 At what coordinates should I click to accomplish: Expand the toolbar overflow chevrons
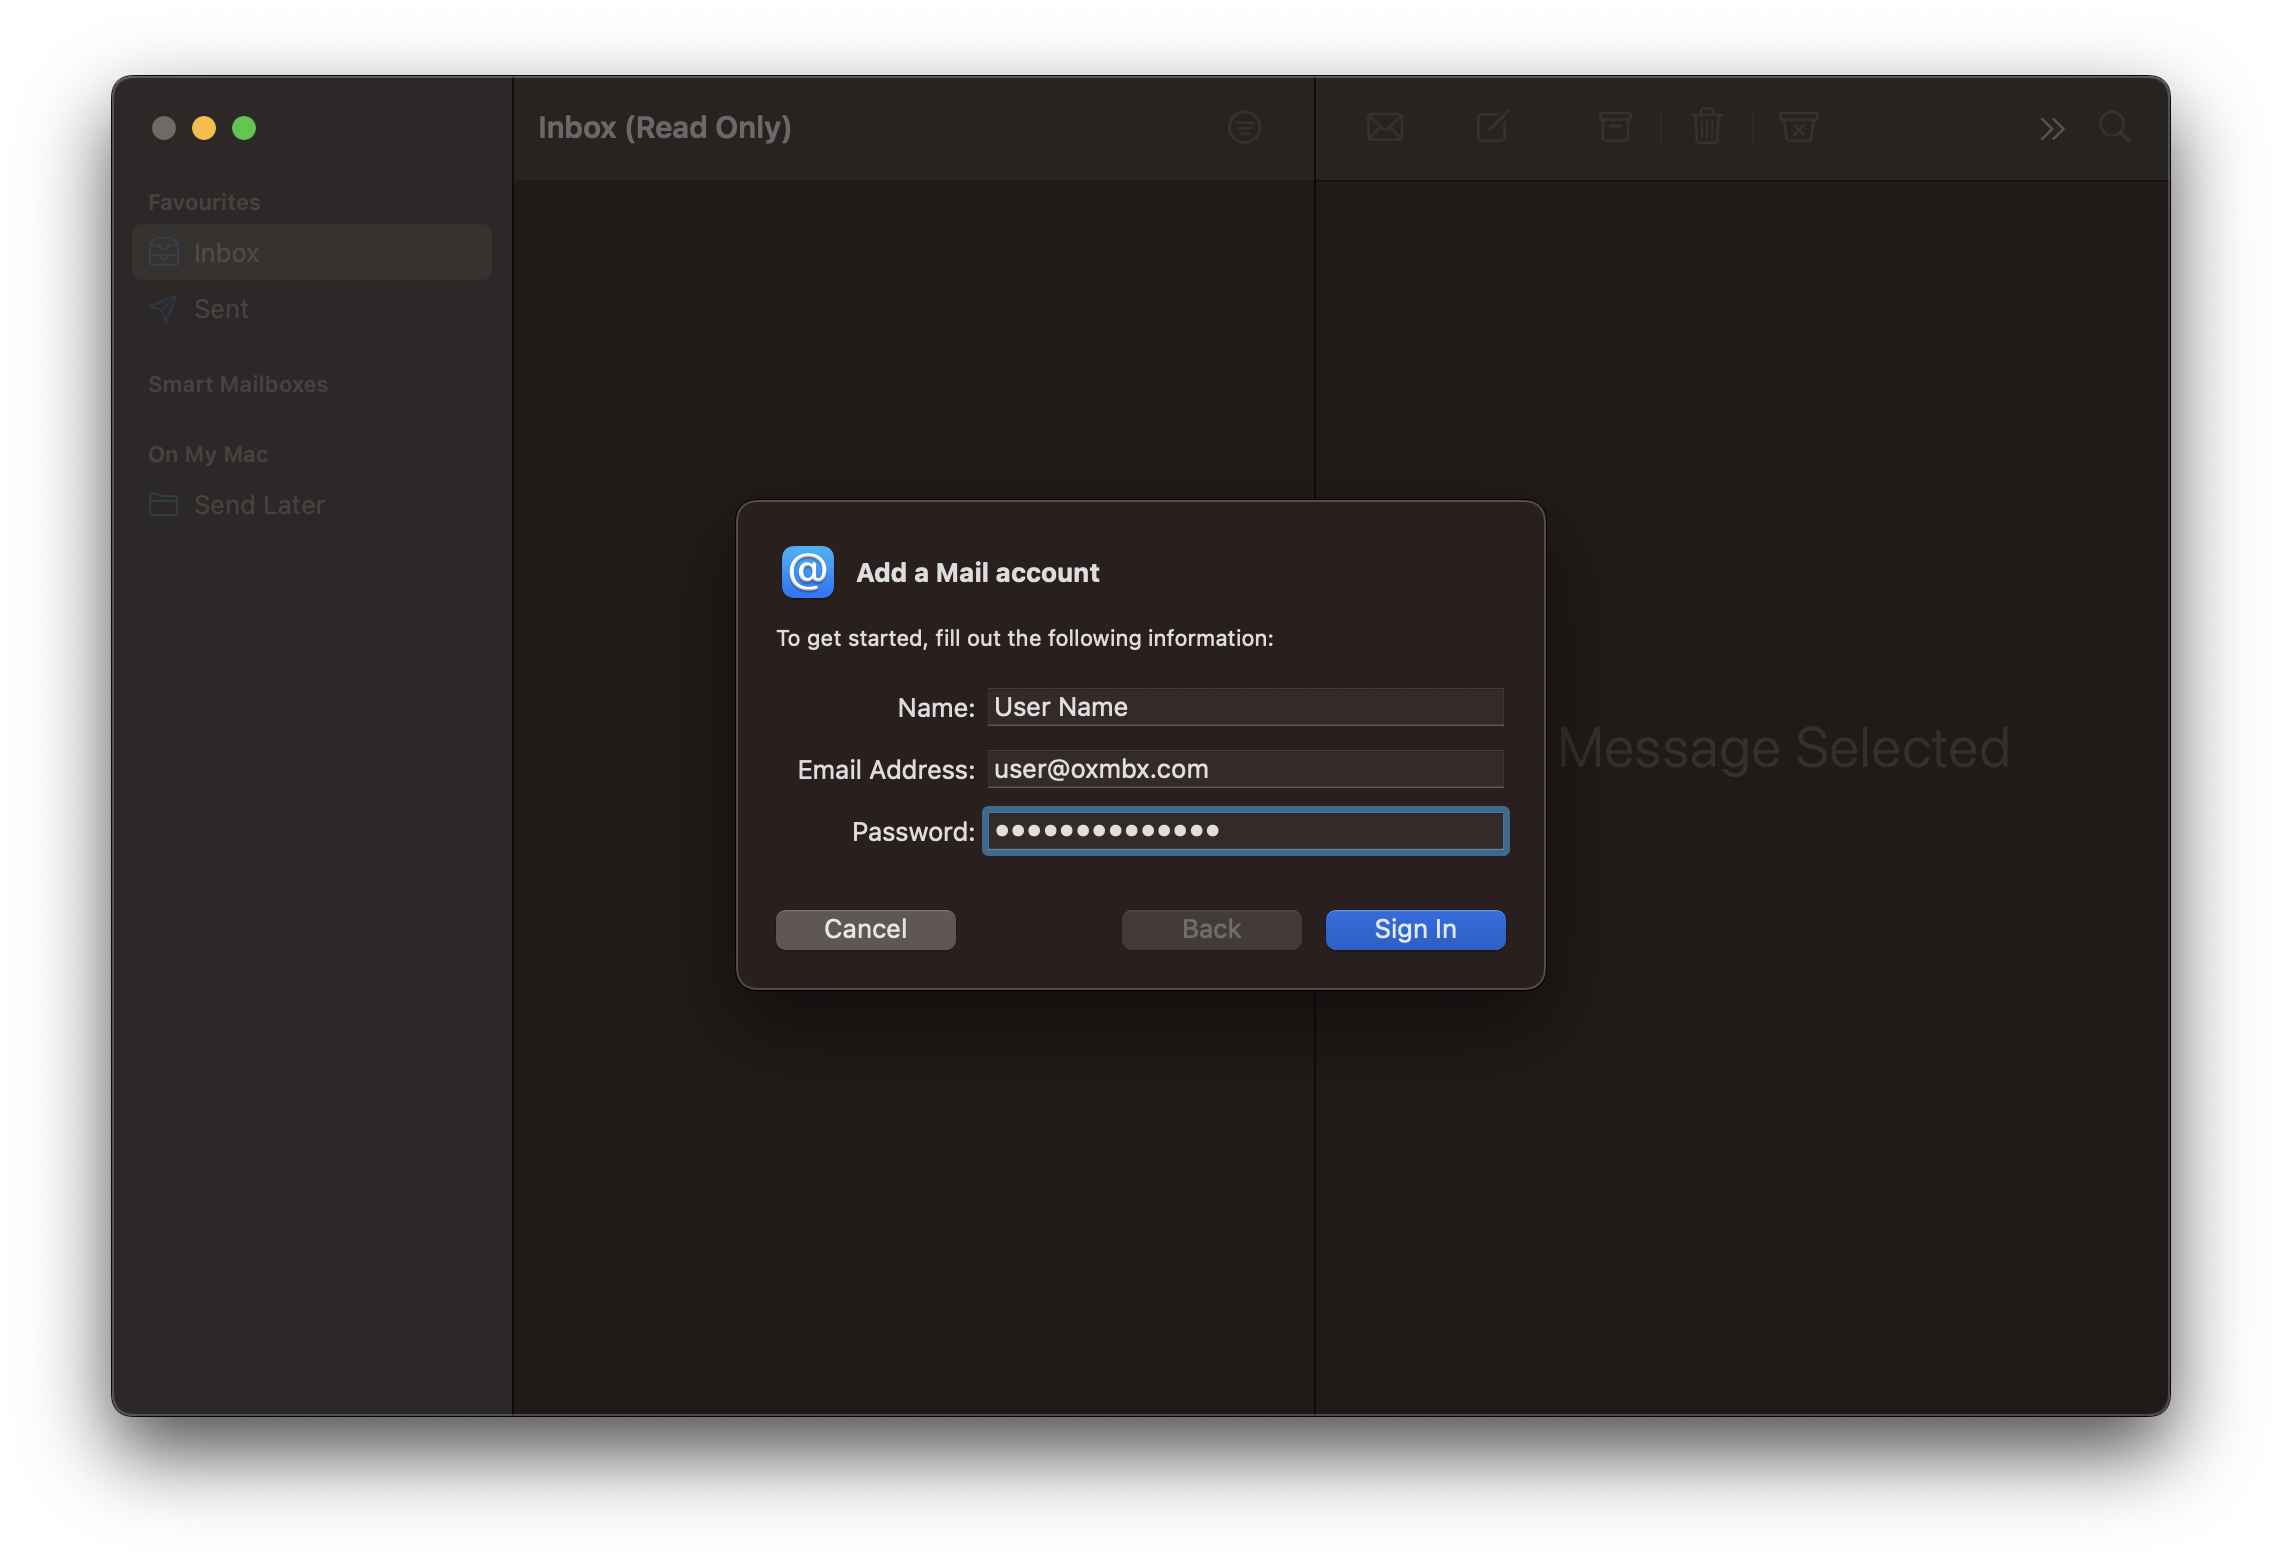(2052, 129)
